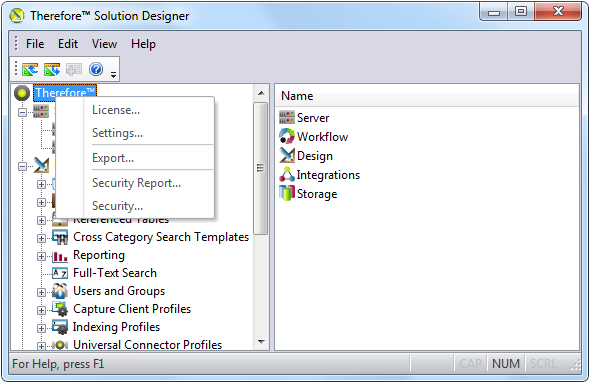Viewport: 590px width, 383px height.
Task: Click the Reporting bar chart icon
Action: 60,256
